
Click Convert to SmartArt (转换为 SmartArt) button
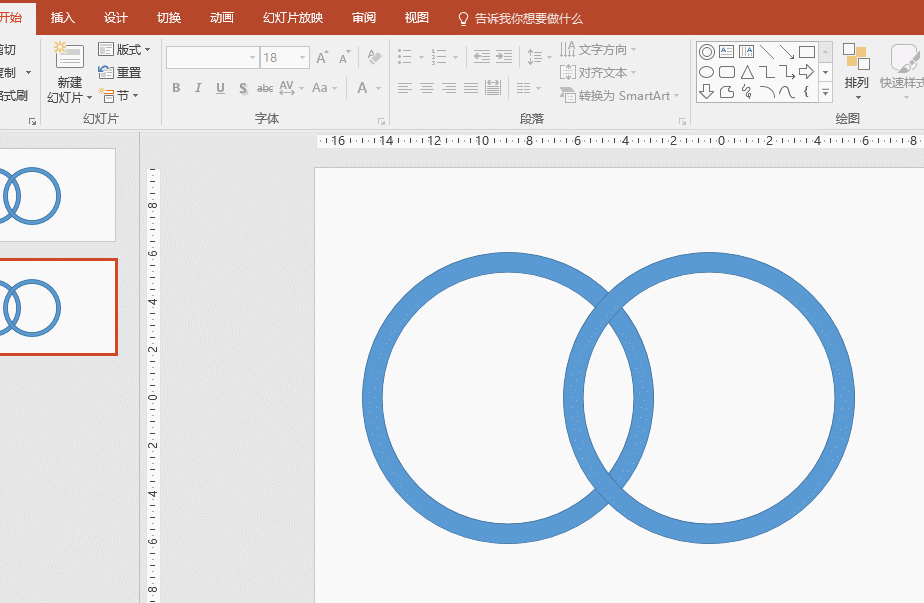[x=619, y=95]
